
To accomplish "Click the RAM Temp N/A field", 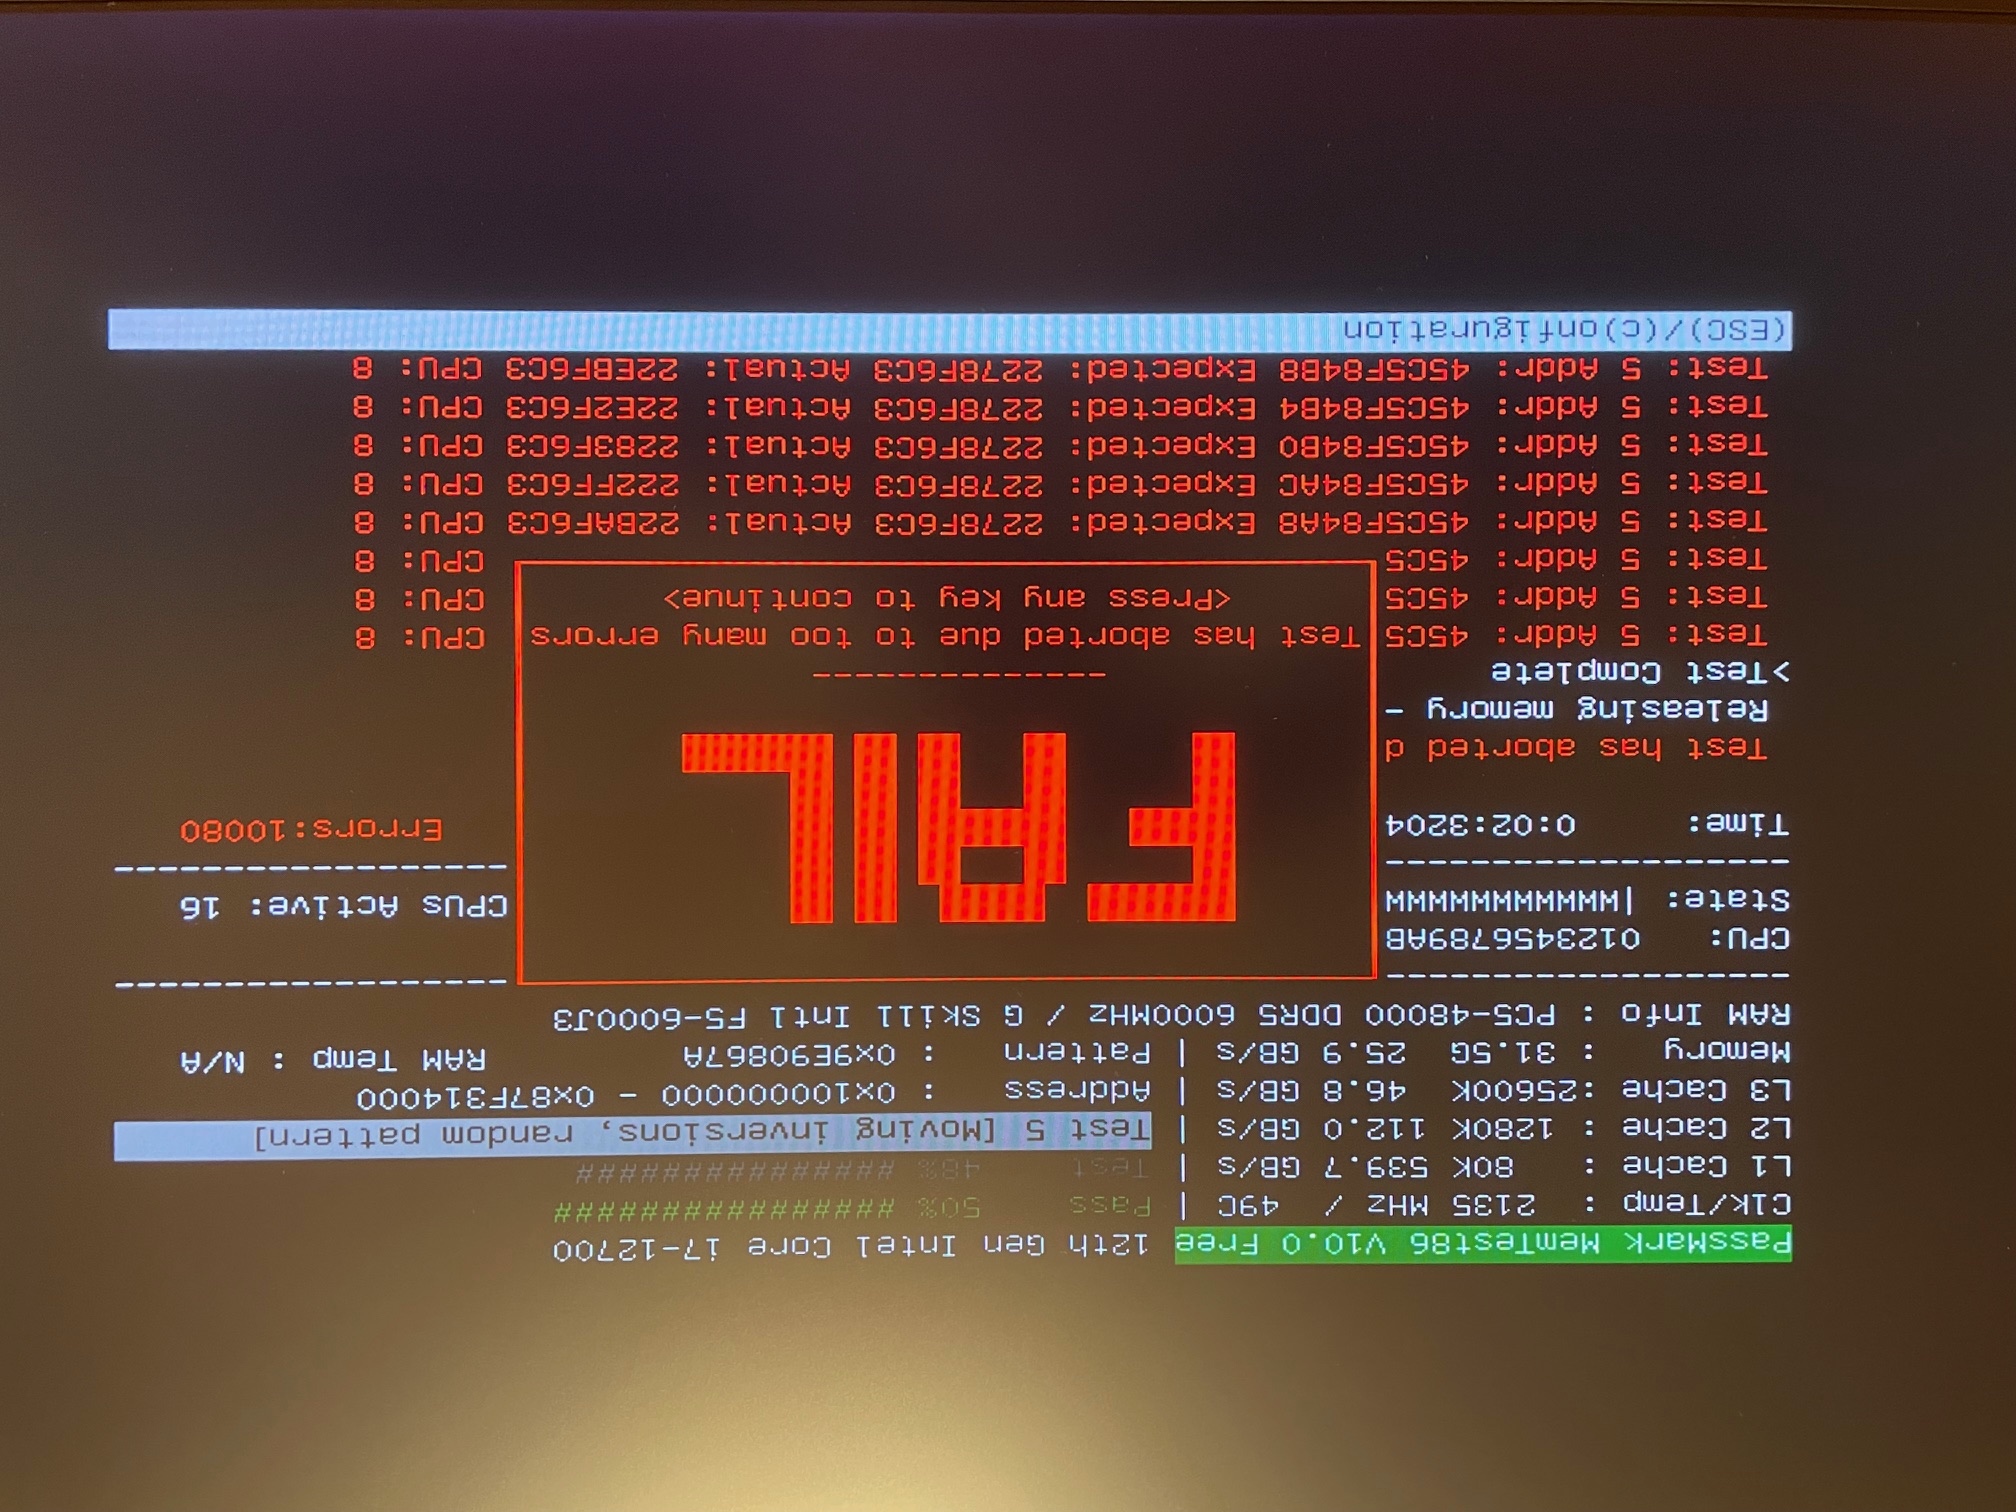I will pyautogui.click(x=333, y=1059).
